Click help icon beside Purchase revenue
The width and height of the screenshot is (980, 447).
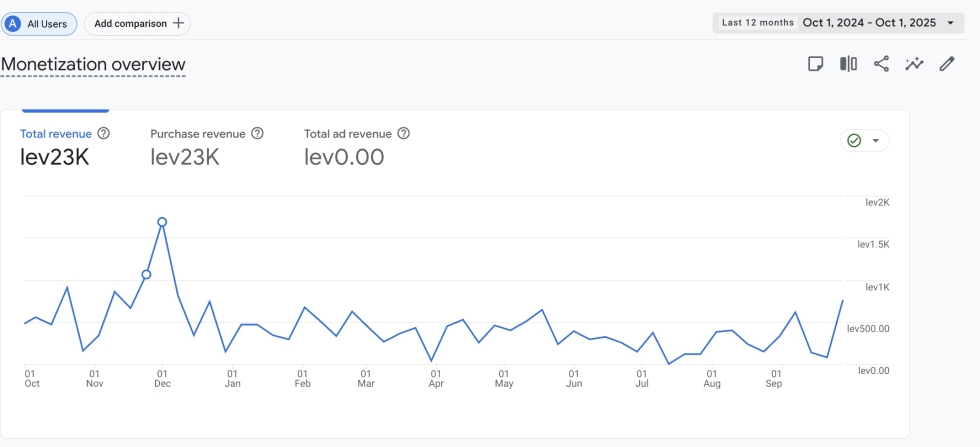257,134
